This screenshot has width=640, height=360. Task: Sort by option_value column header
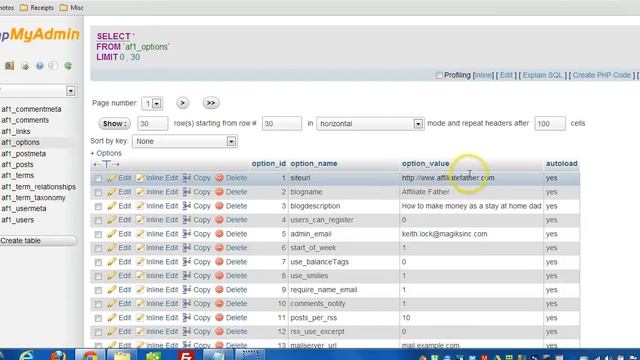[x=425, y=163]
